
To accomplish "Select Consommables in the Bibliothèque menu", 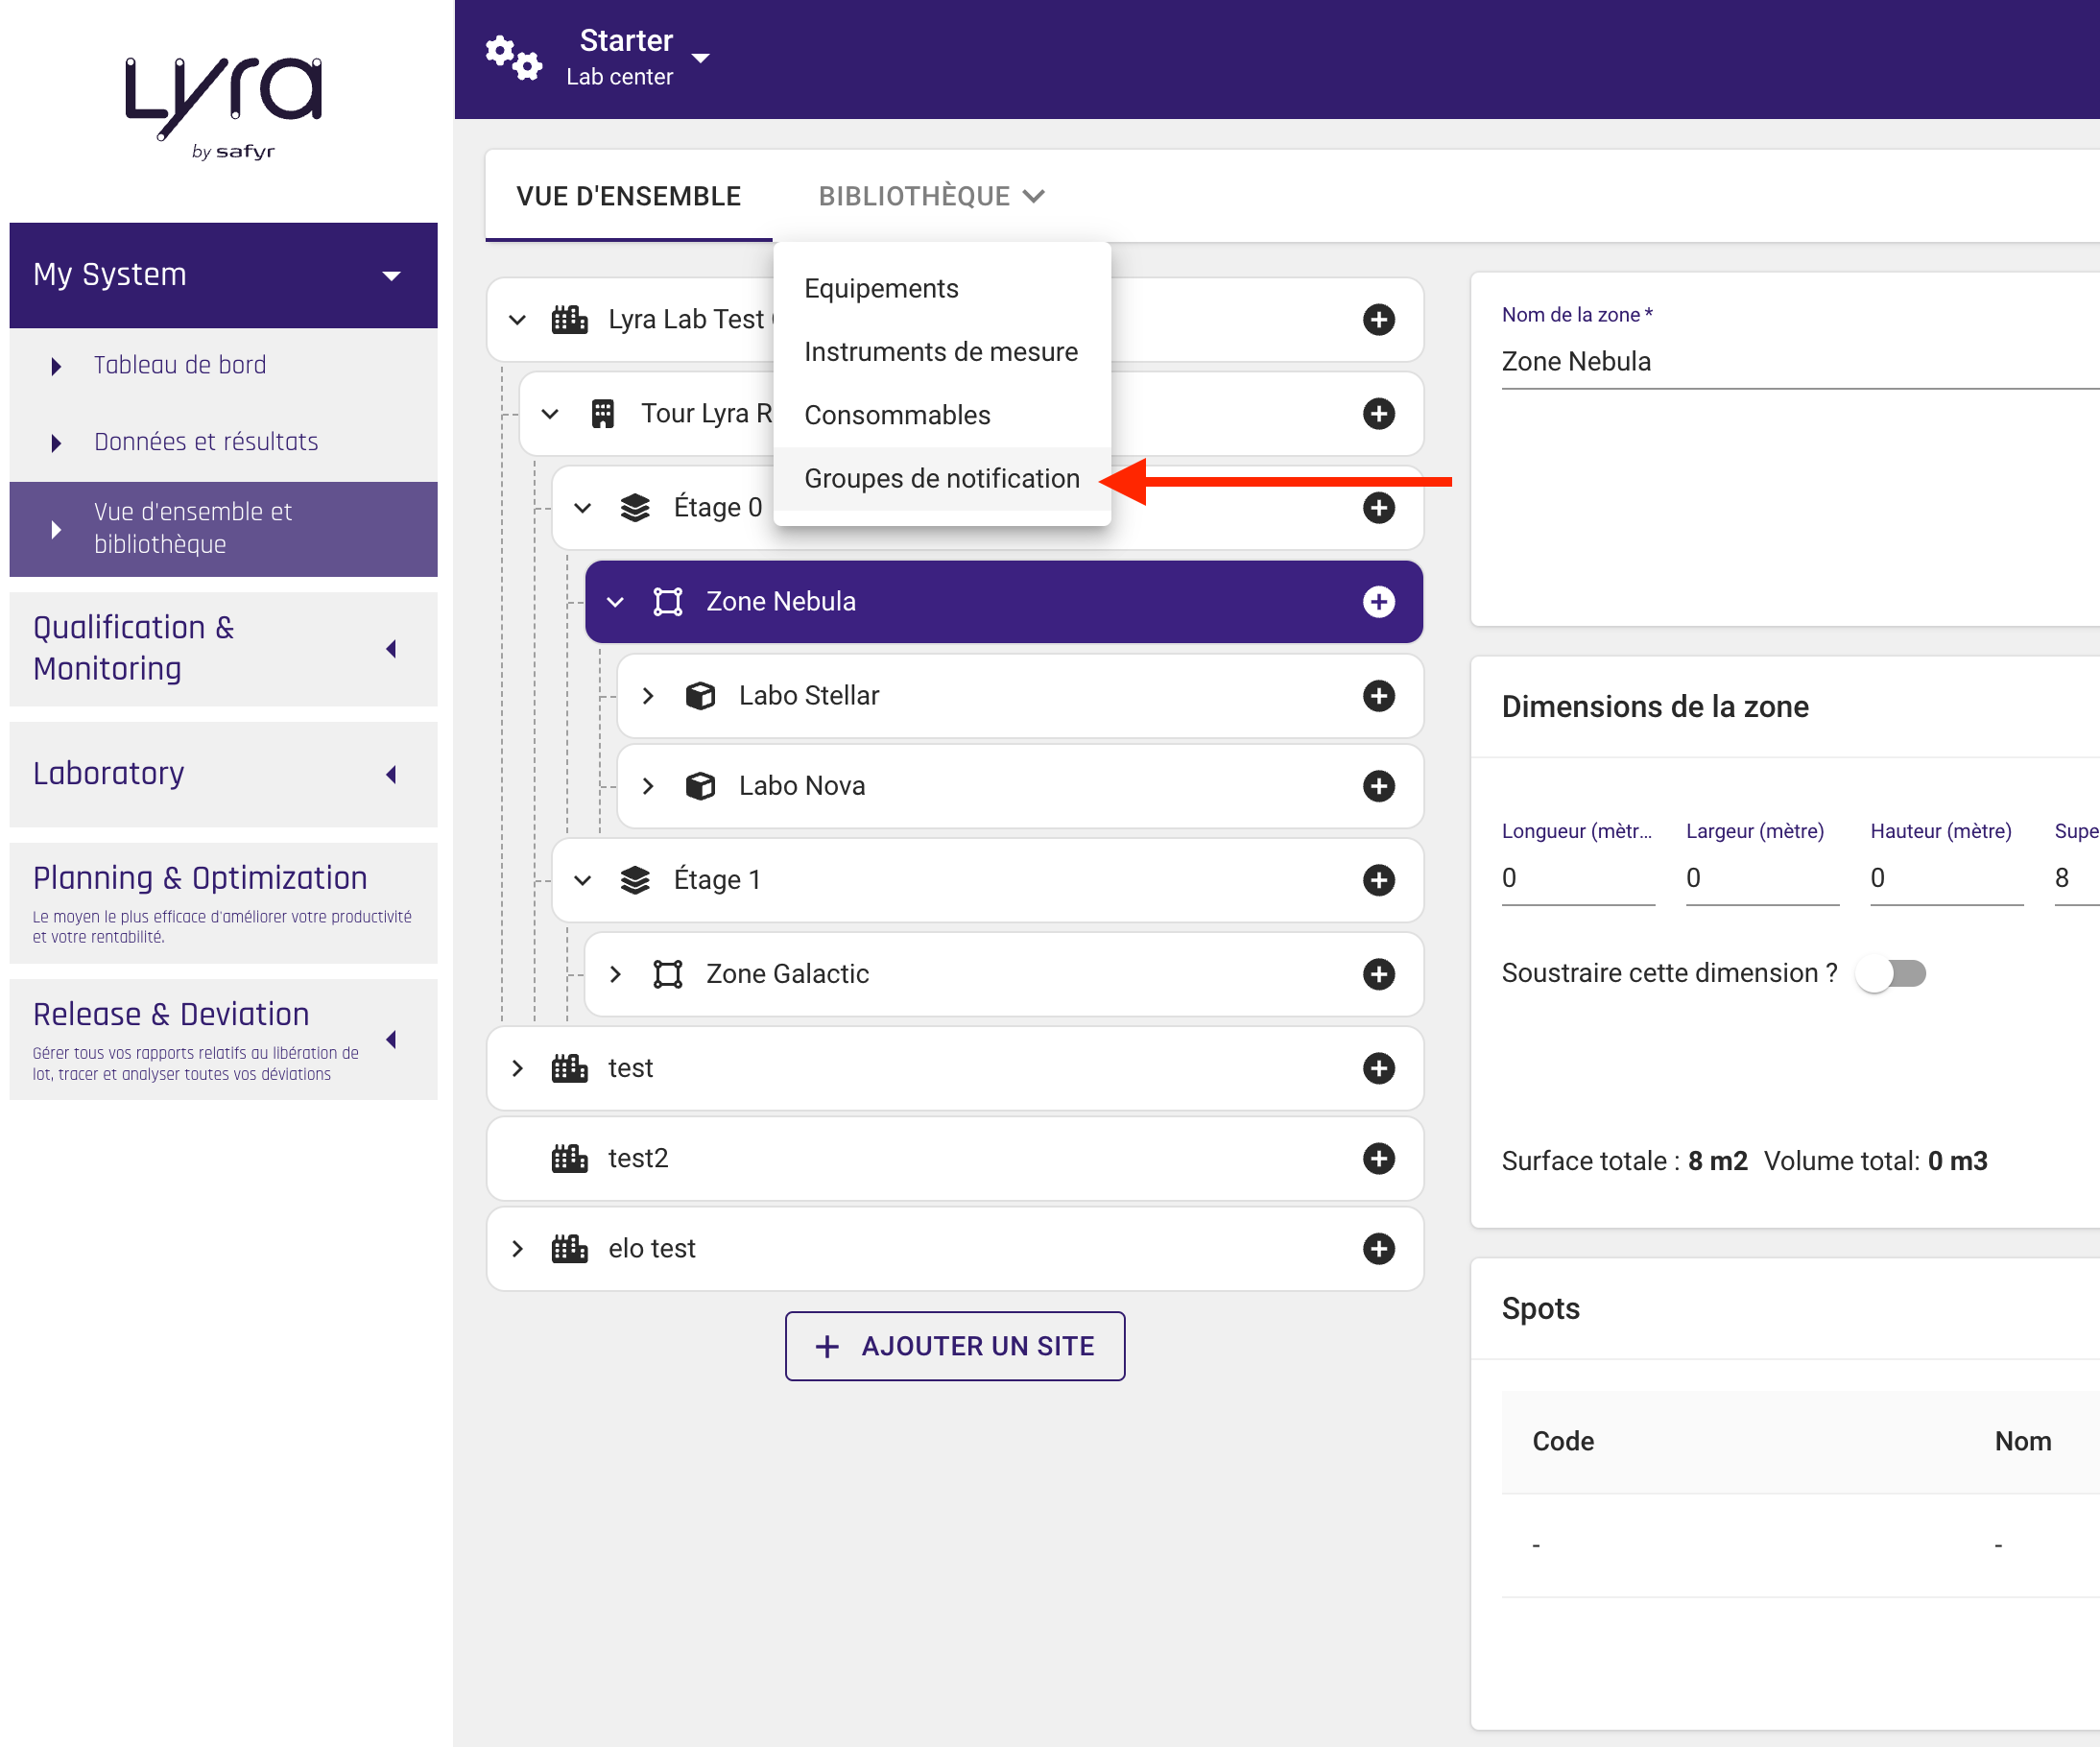I will tap(897, 414).
